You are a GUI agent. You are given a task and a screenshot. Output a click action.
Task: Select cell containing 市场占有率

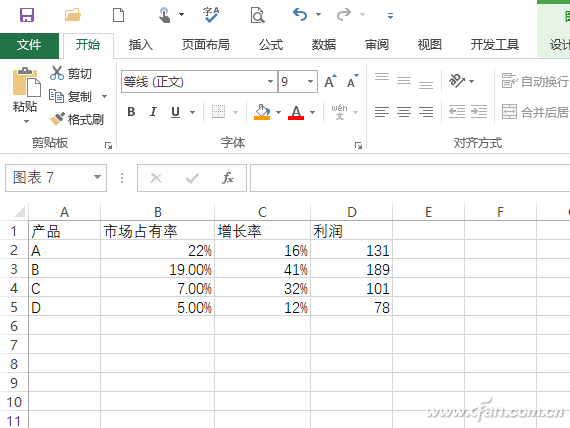(x=157, y=231)
